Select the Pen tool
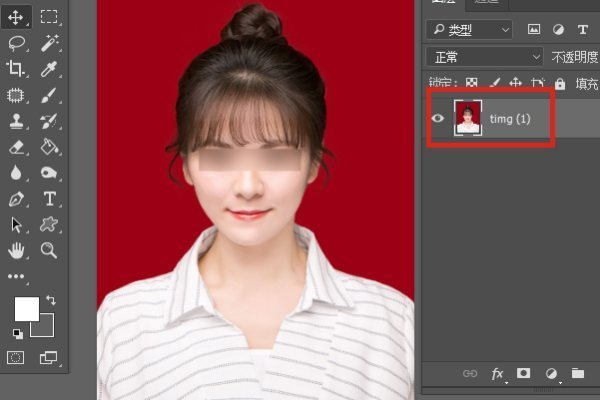Image resolution: width=600 pixels, height=400 pixels. pos(16,199)
